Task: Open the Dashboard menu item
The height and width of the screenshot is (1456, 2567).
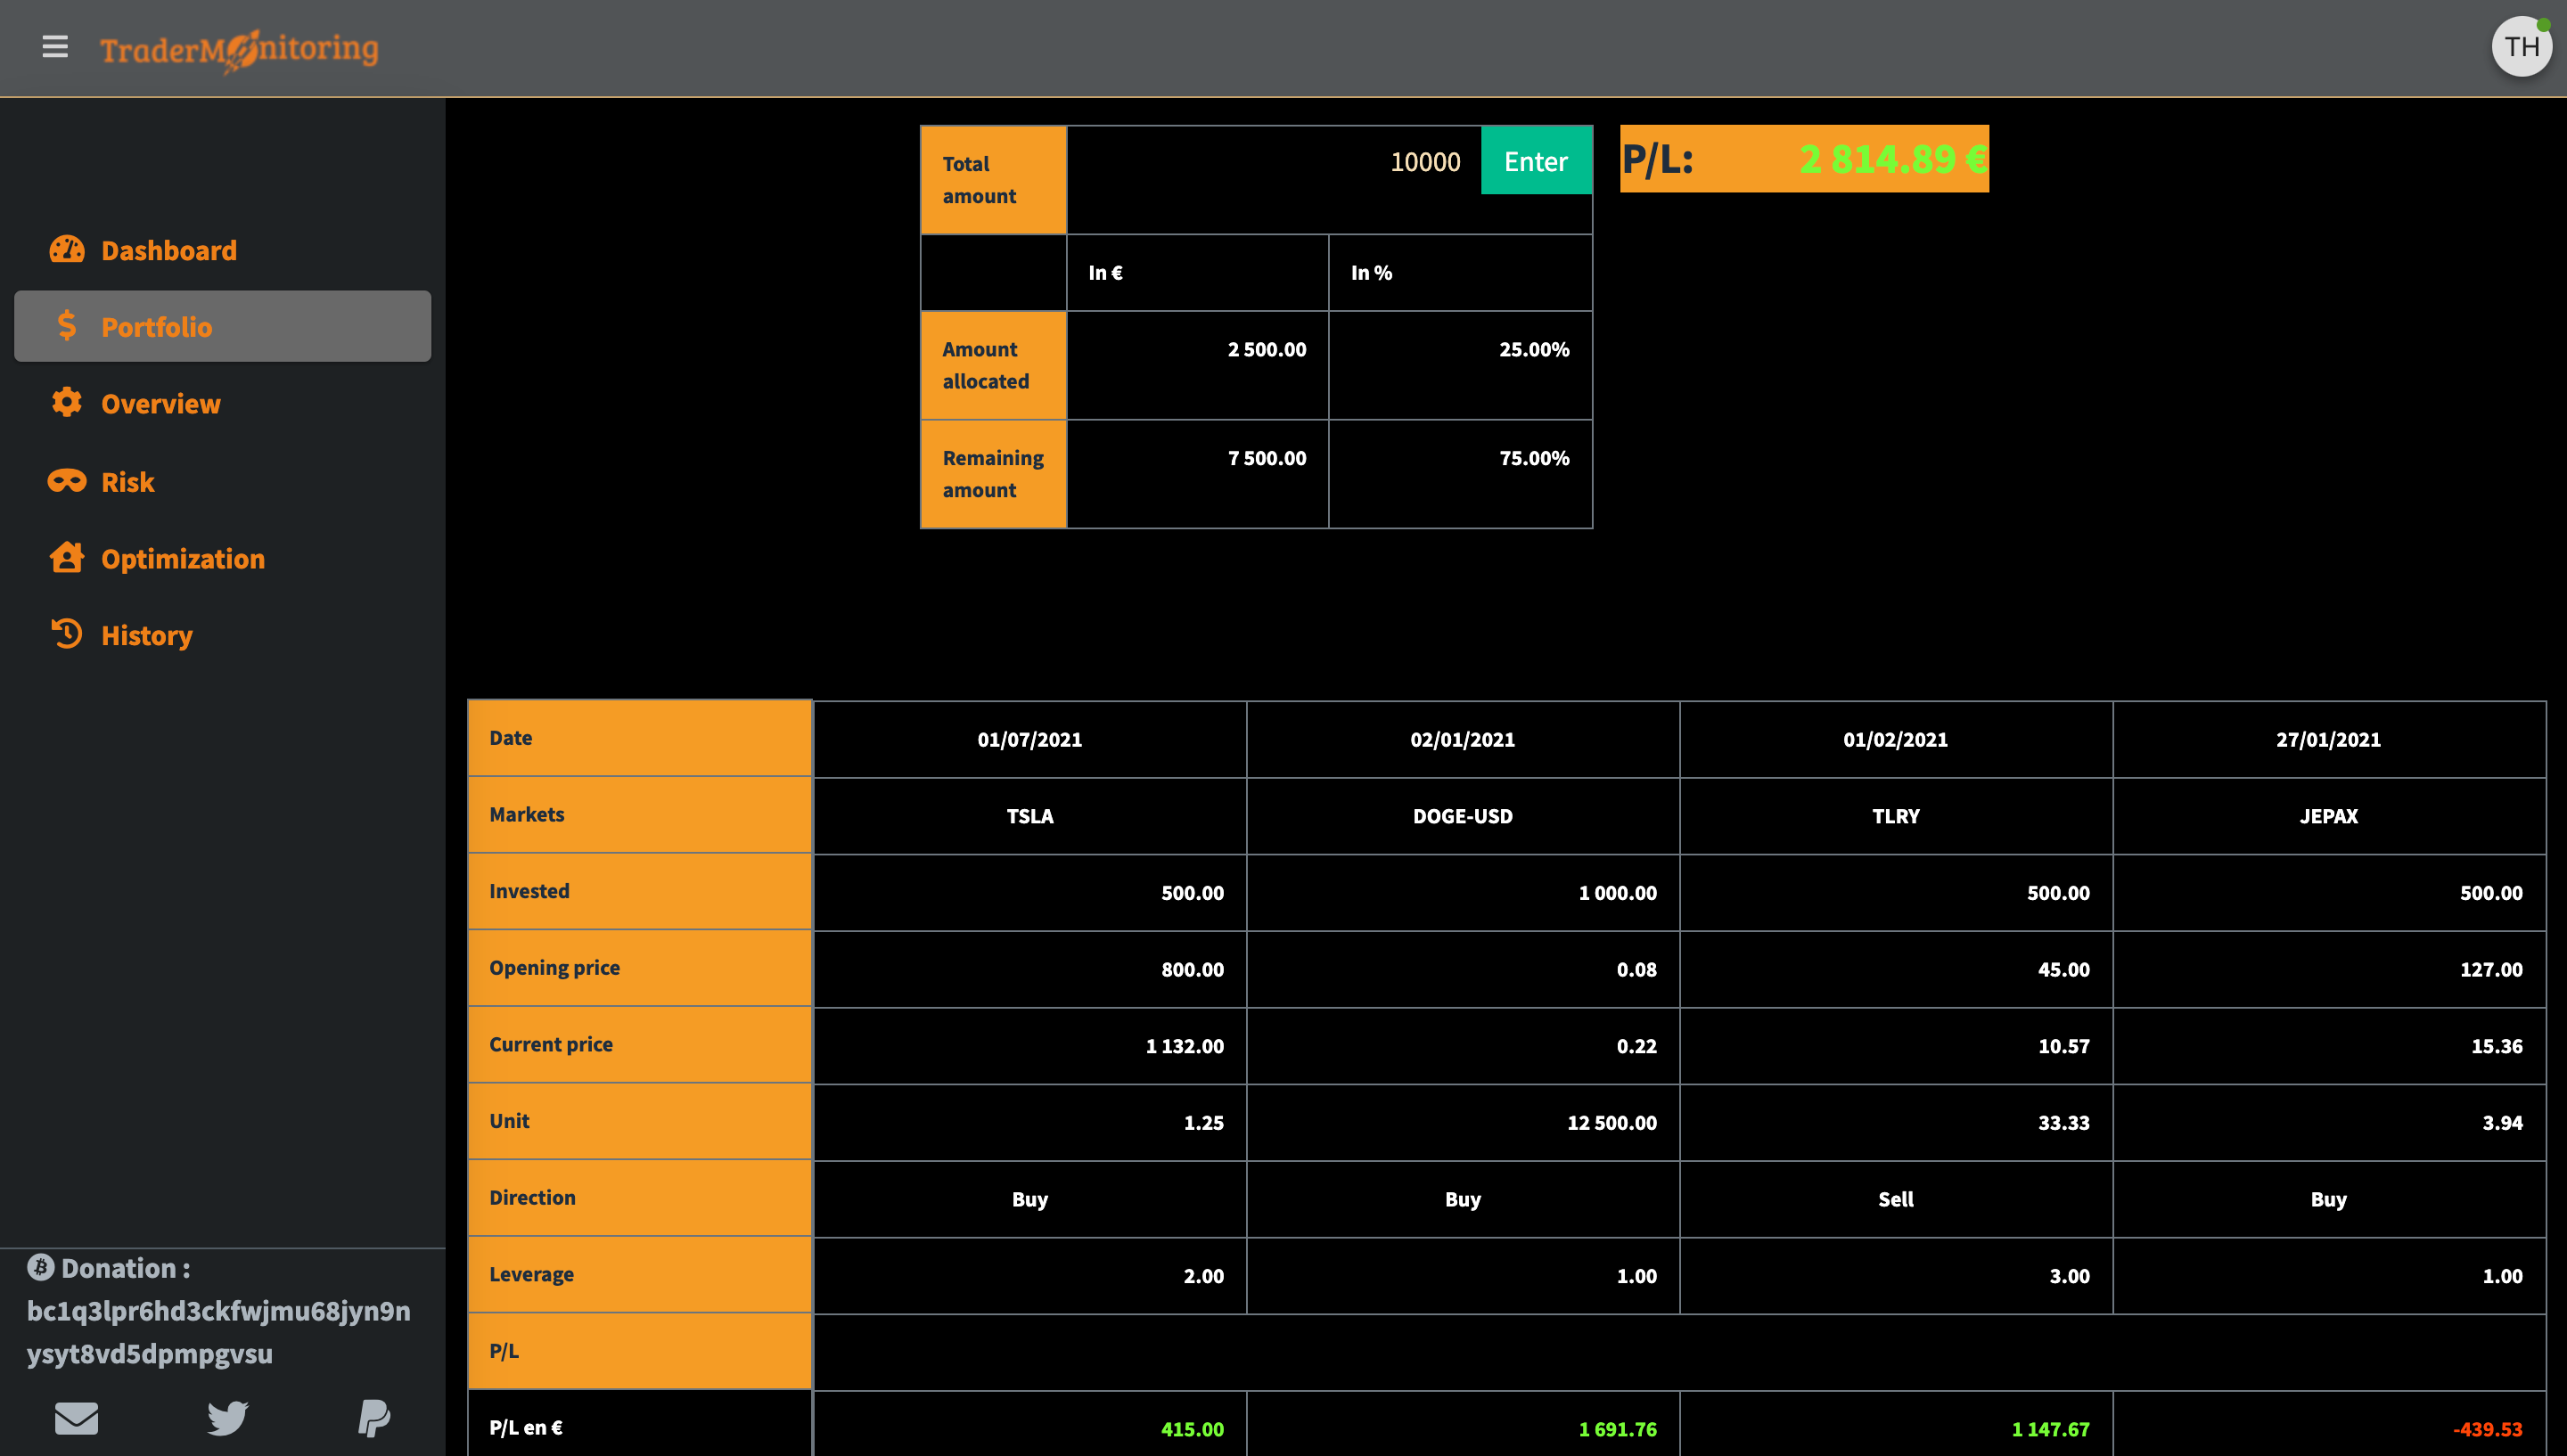Action: (x=169, y=250)
